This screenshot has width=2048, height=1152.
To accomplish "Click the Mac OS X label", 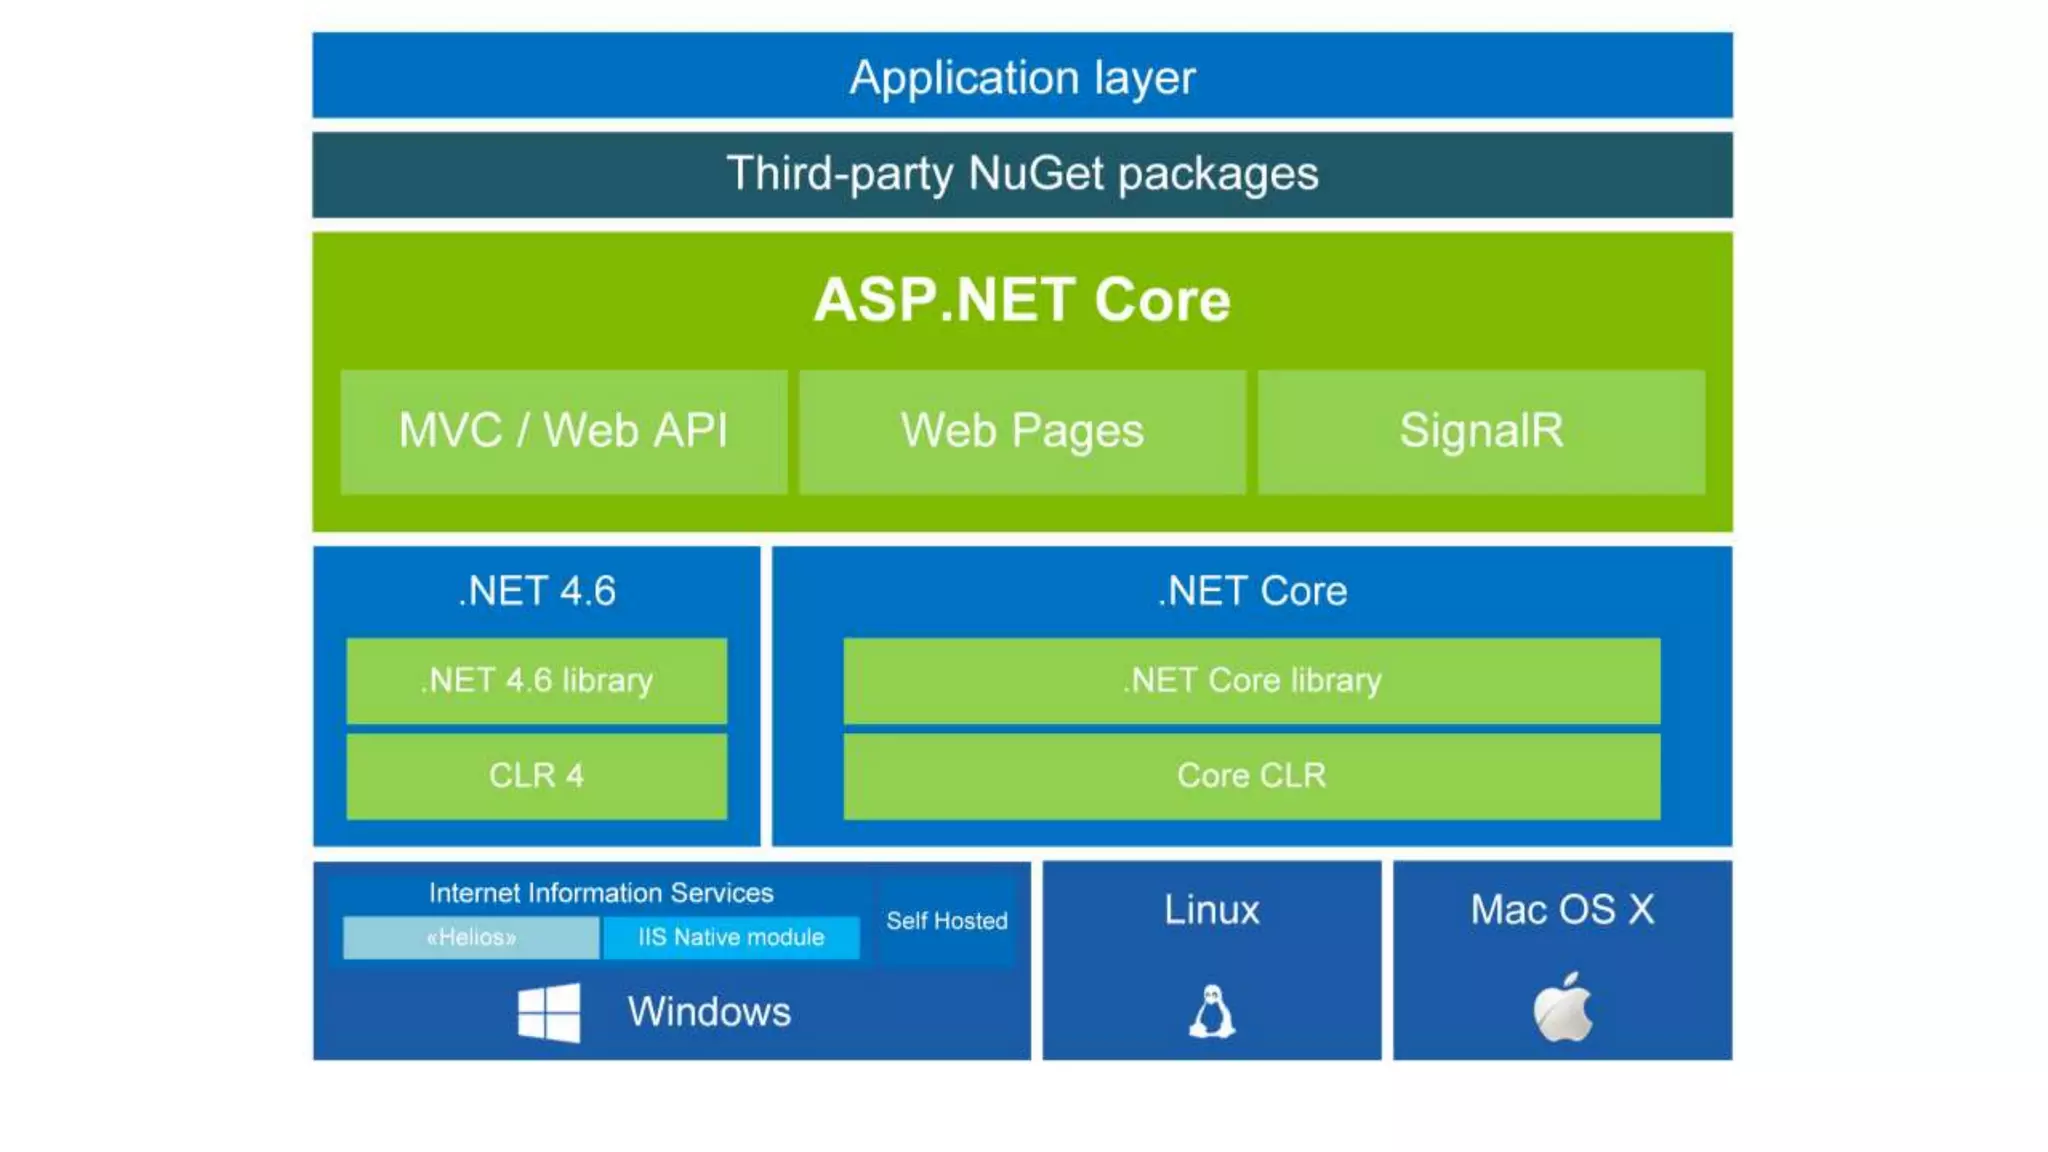I will coord(1562,910).
